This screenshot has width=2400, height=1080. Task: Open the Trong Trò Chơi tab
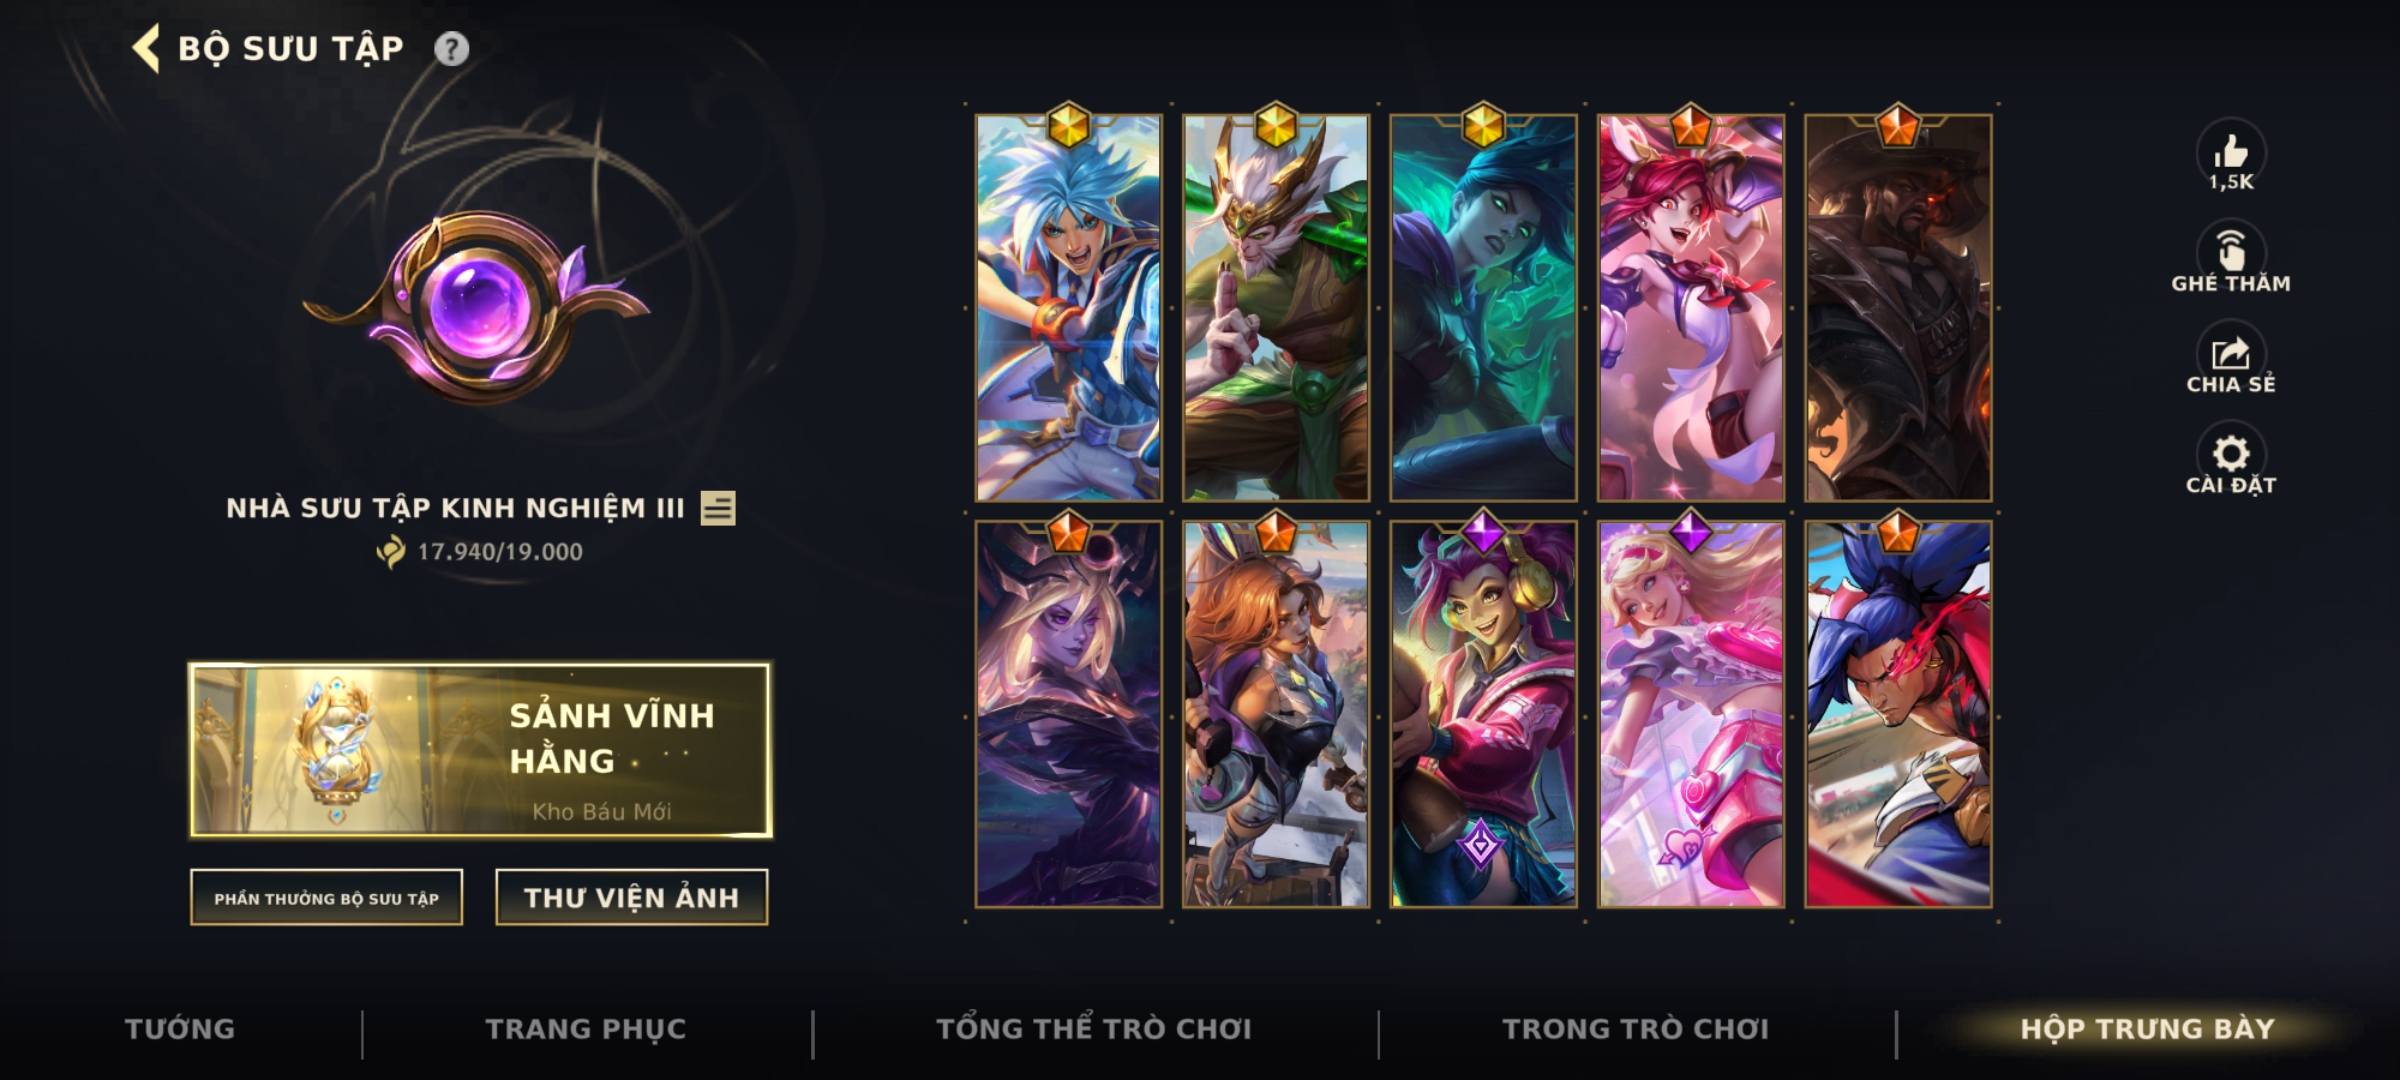(x=1636, y=1029)
